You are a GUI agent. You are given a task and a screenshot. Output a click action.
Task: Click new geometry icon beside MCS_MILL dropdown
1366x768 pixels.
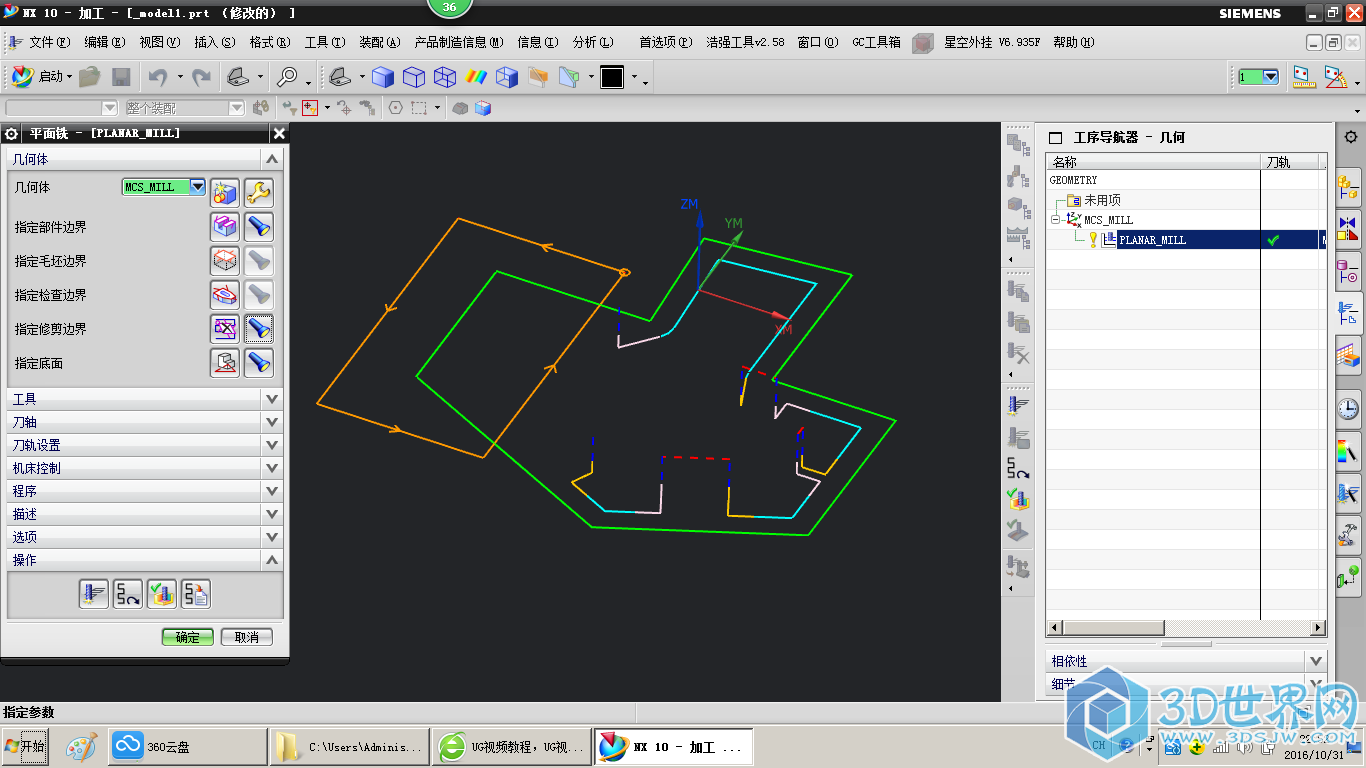[x=225, y=193]
